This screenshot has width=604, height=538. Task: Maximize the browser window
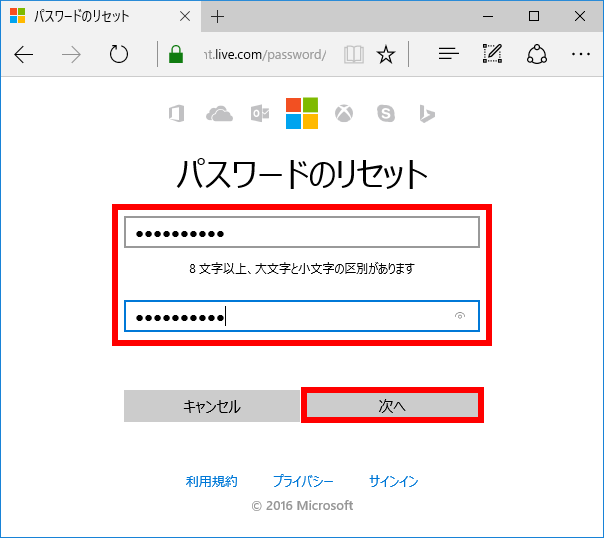pyautogui.click(x=534, y=16)
